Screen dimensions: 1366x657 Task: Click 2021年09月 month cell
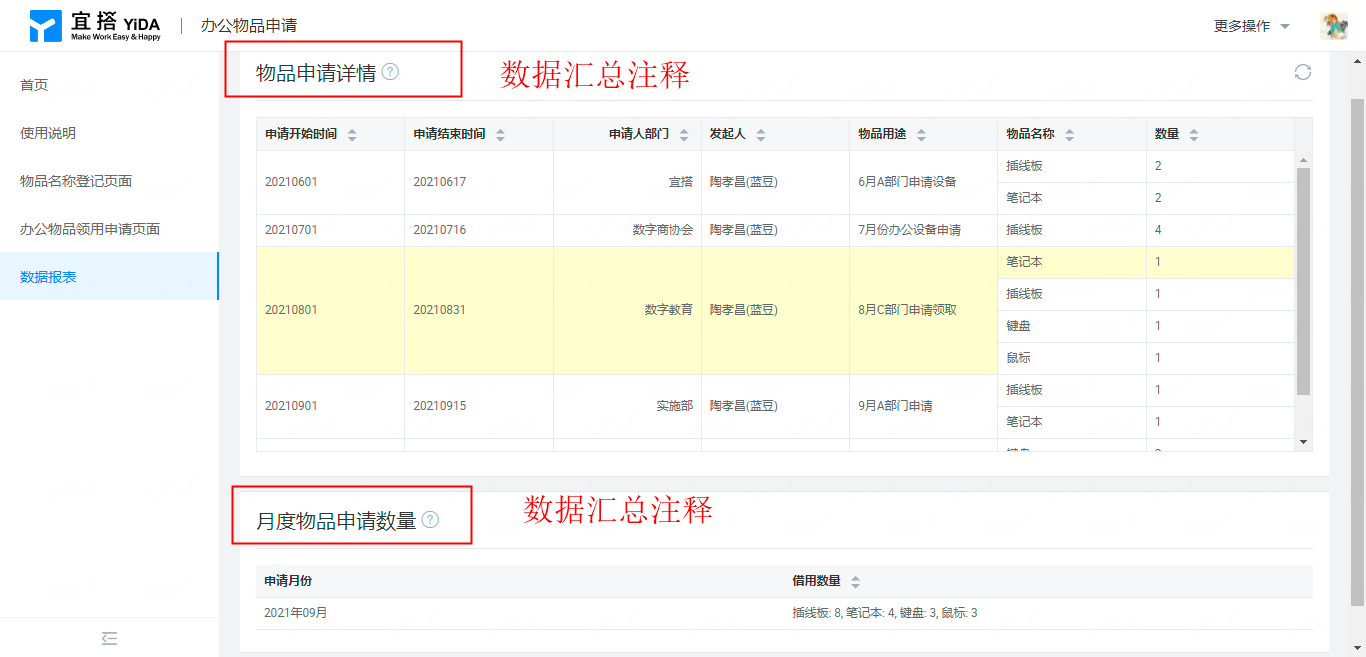[520, 613]
